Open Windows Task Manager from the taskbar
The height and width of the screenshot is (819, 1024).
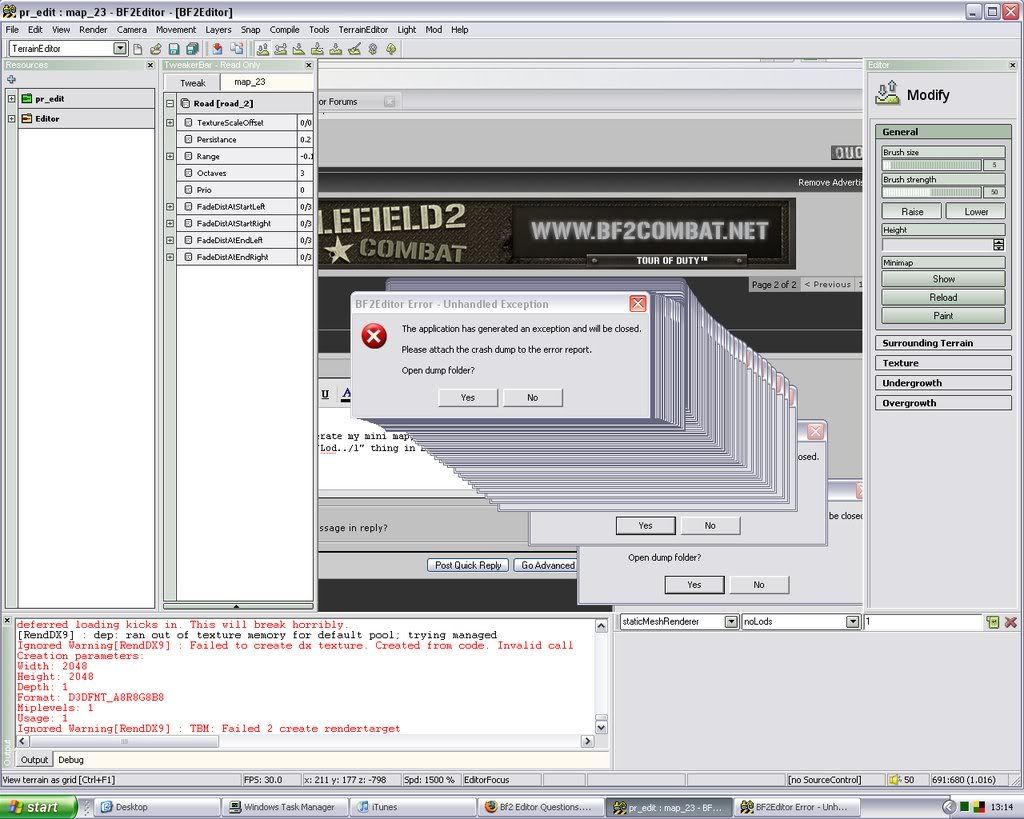pyautogui.click(x=284, y=807)
